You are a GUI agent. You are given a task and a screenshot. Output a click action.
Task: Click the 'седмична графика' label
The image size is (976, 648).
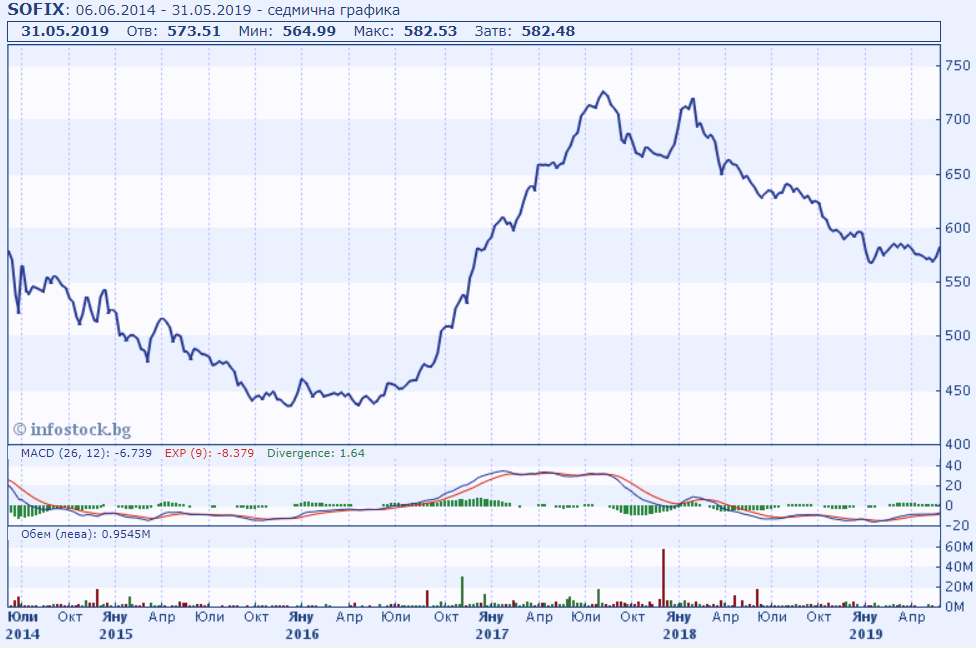tap(334, 11)
